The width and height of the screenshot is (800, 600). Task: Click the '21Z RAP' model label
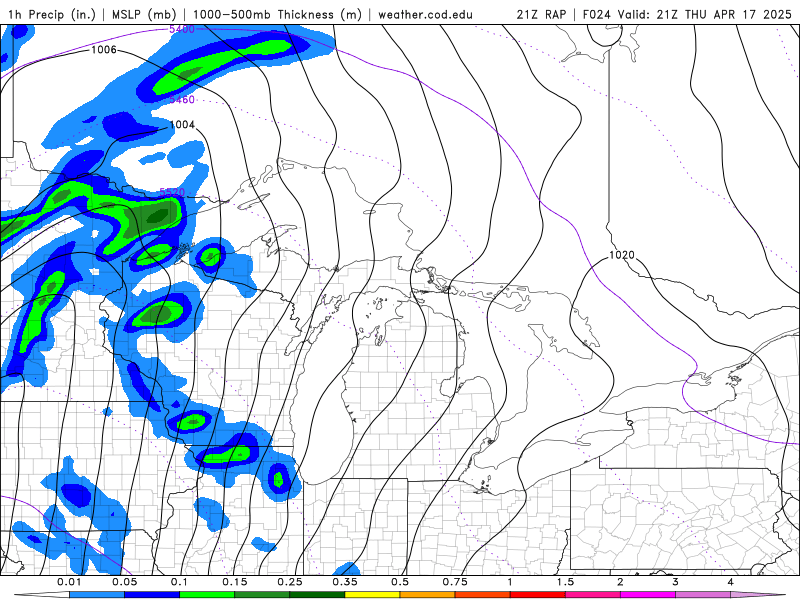pyautogui.click(x=541, y=14)
